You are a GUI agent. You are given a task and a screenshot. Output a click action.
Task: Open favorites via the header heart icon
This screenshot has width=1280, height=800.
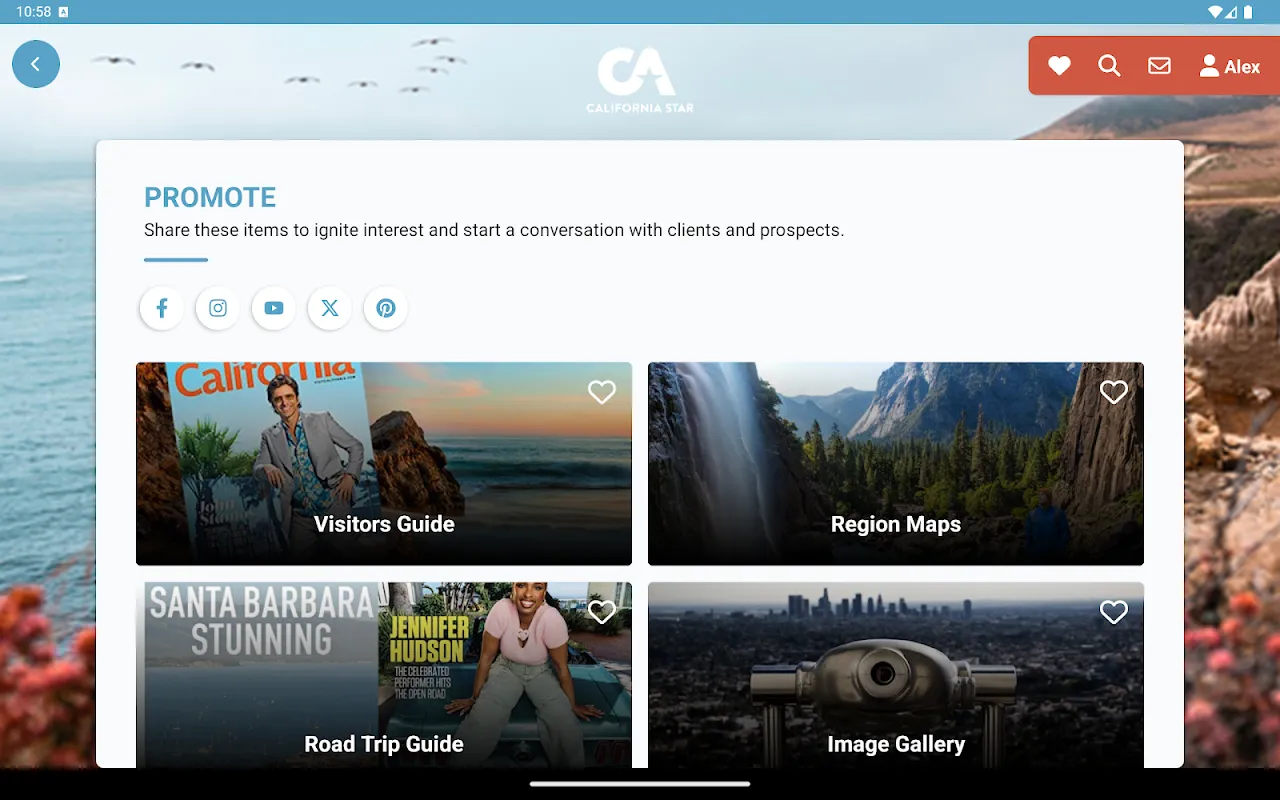coord(1059,66)
